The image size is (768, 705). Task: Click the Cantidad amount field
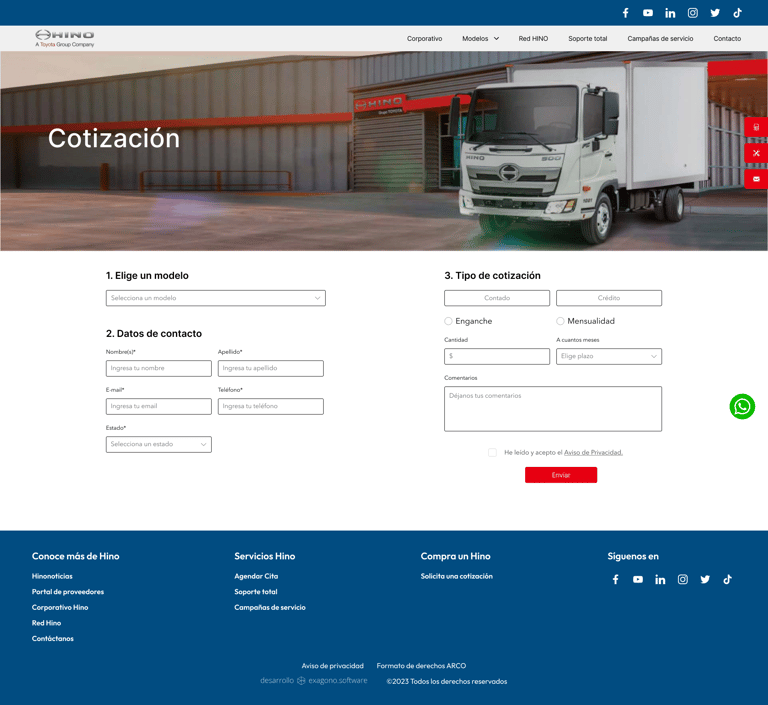point(497,357)
